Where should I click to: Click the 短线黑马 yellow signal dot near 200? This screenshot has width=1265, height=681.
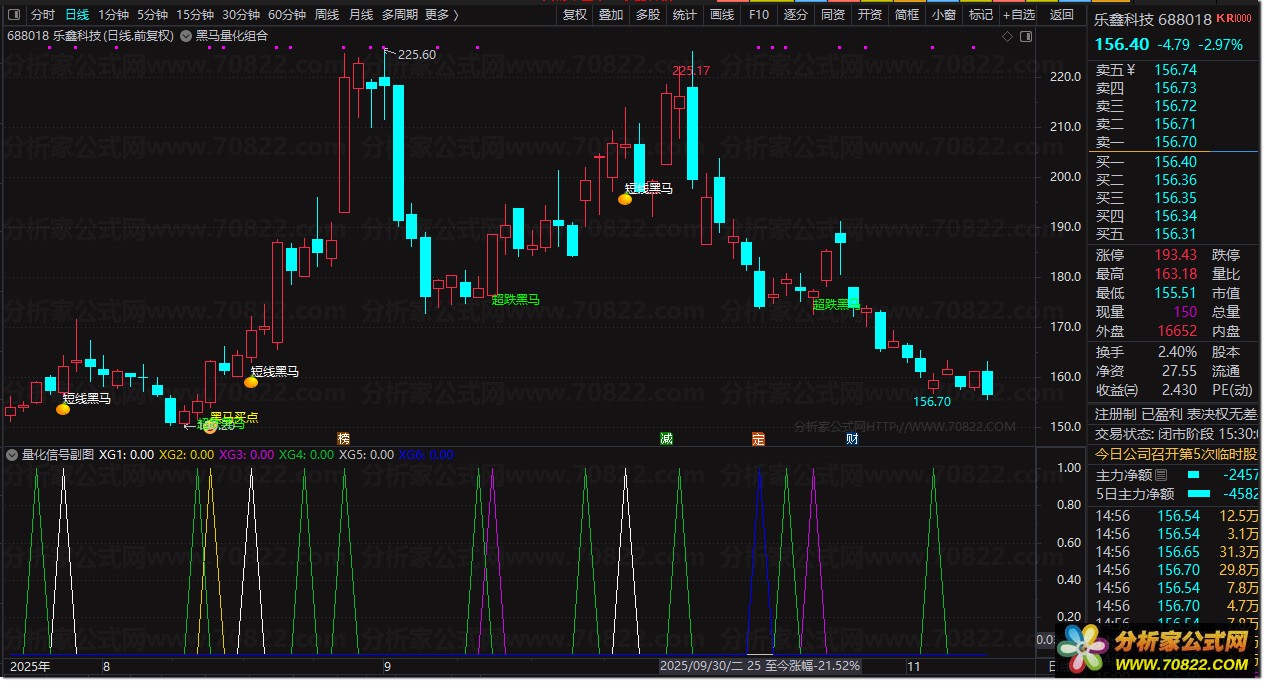click(x=625, y=199)
